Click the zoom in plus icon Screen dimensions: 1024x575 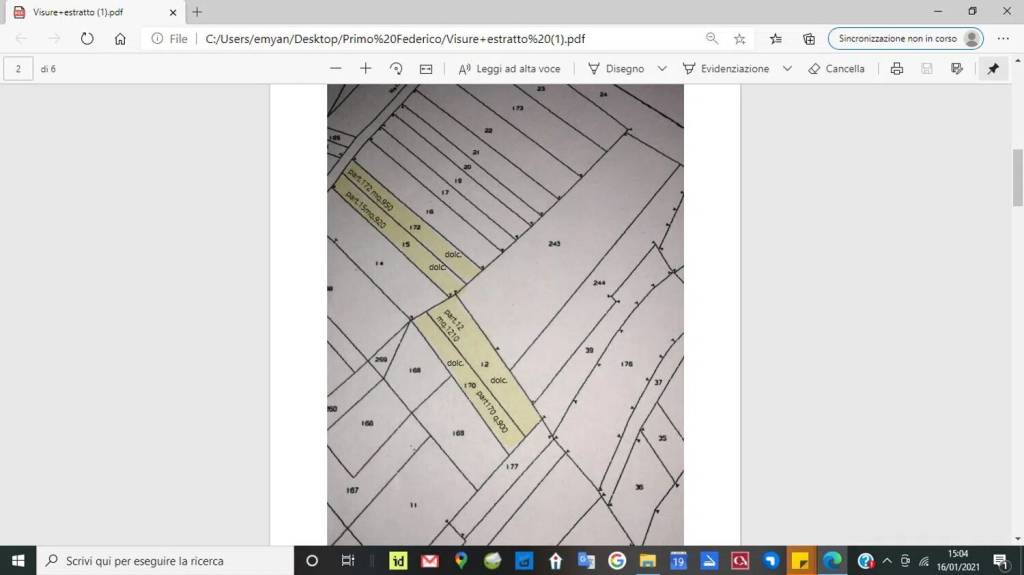point(366,69)
